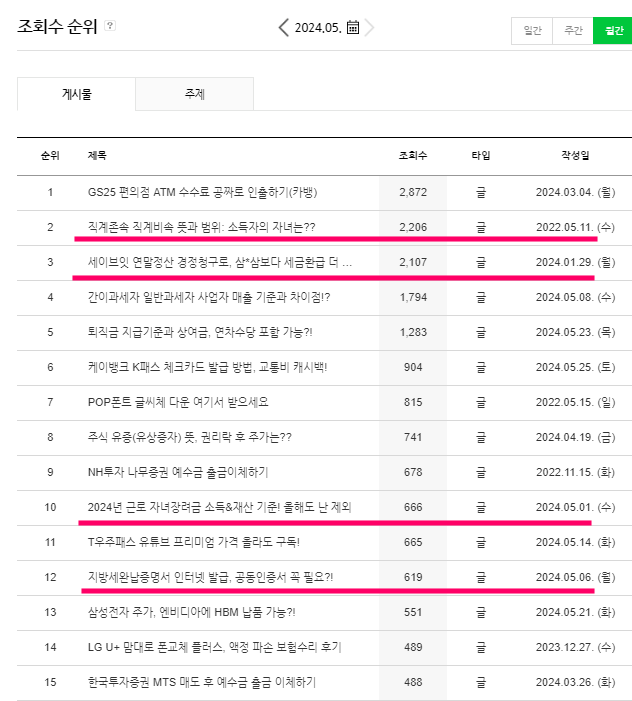The width and height of the screenshot is (632, 701).
Task: Click the date 2024.05.21. (화)
Action: coord(575,612)
